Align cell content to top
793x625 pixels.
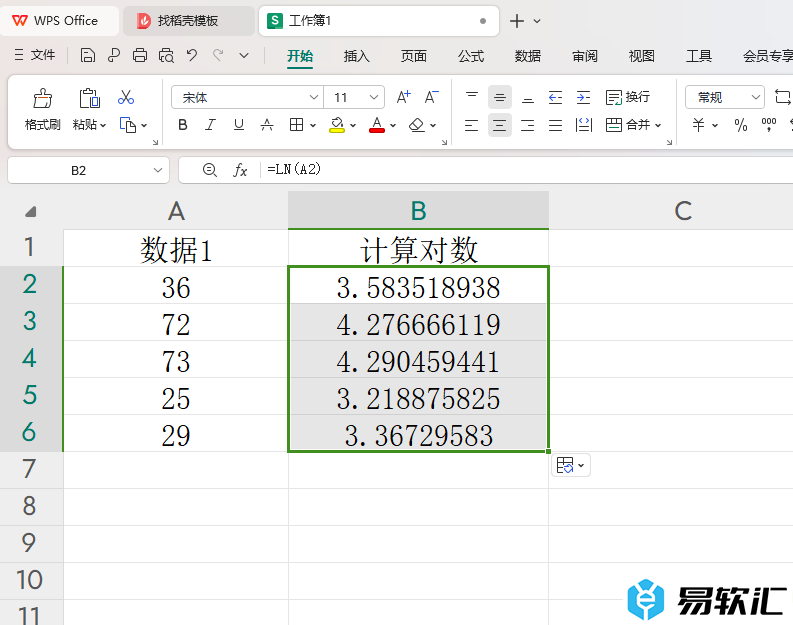[472, 97]
